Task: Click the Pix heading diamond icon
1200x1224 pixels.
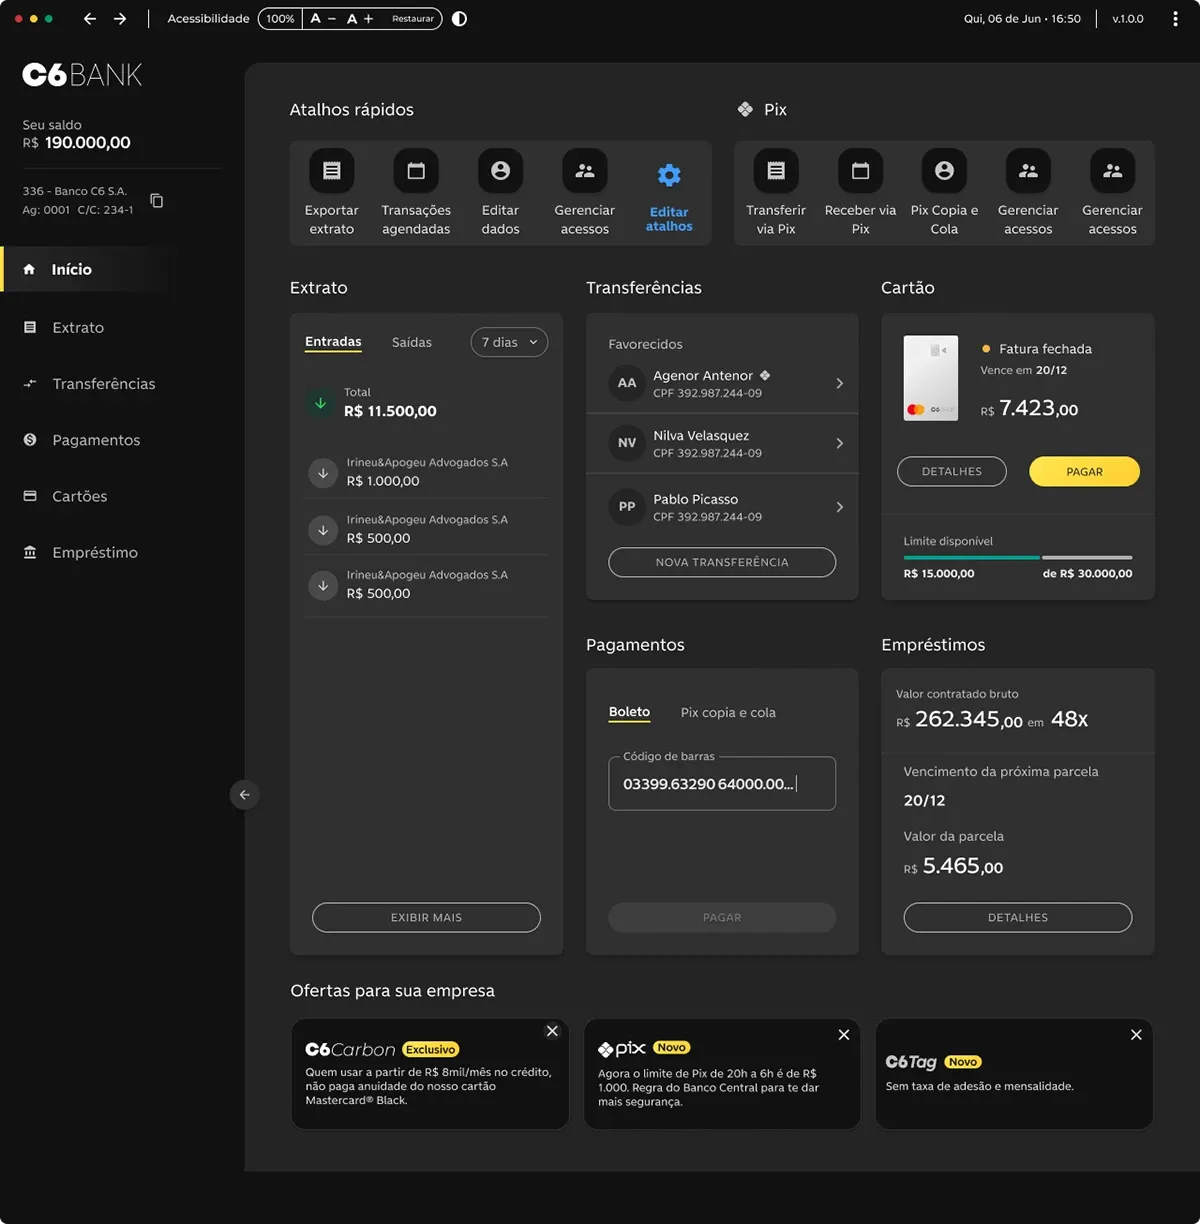Action: 745,110
